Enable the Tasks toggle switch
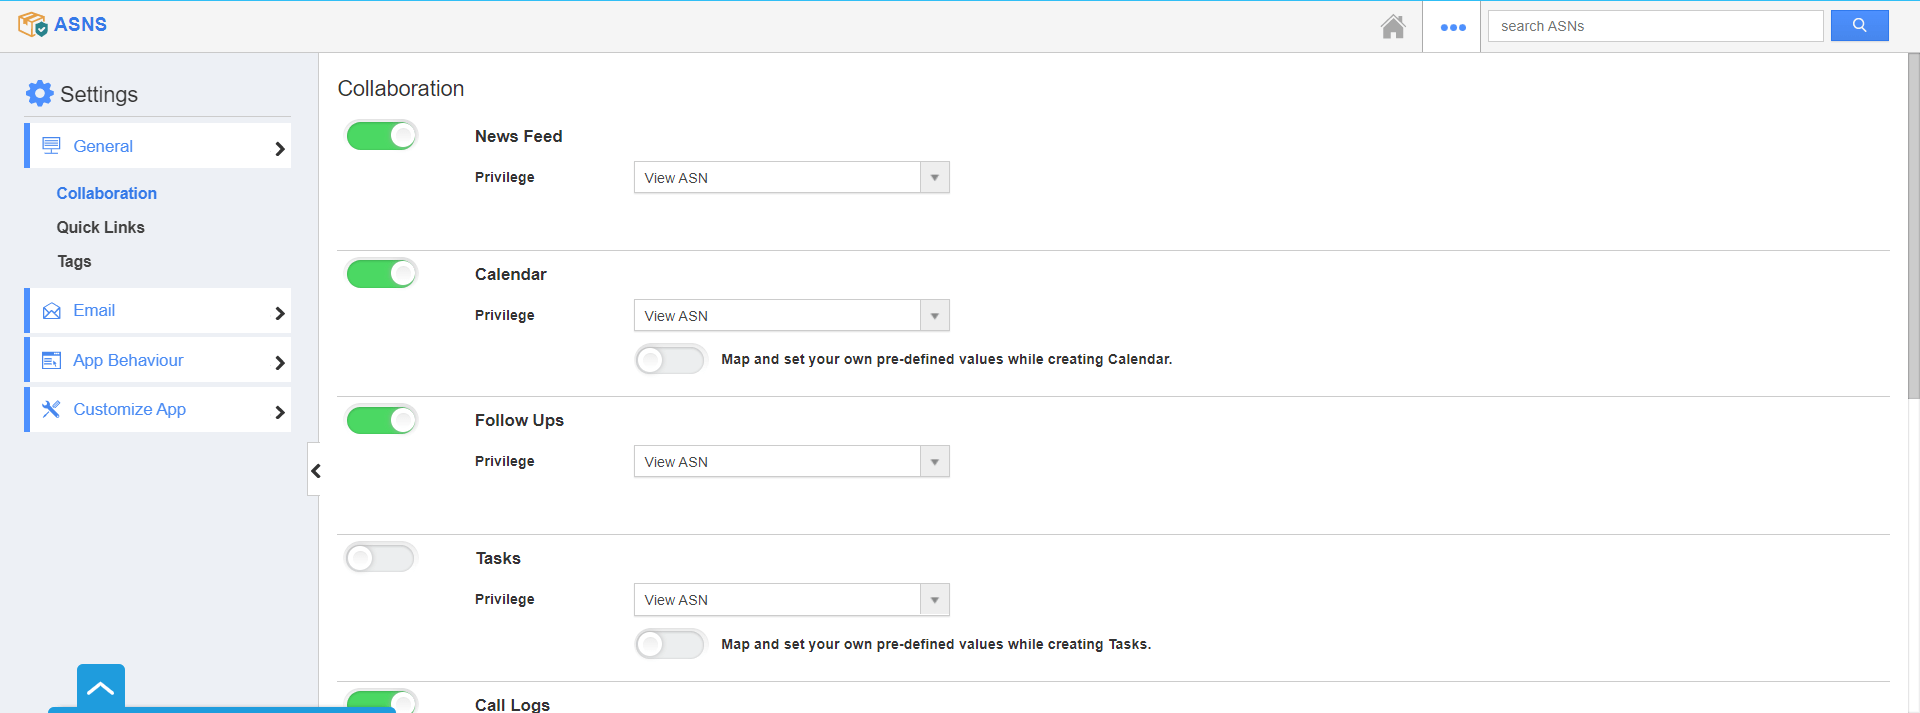1920x713 pixels. point(380,558)
